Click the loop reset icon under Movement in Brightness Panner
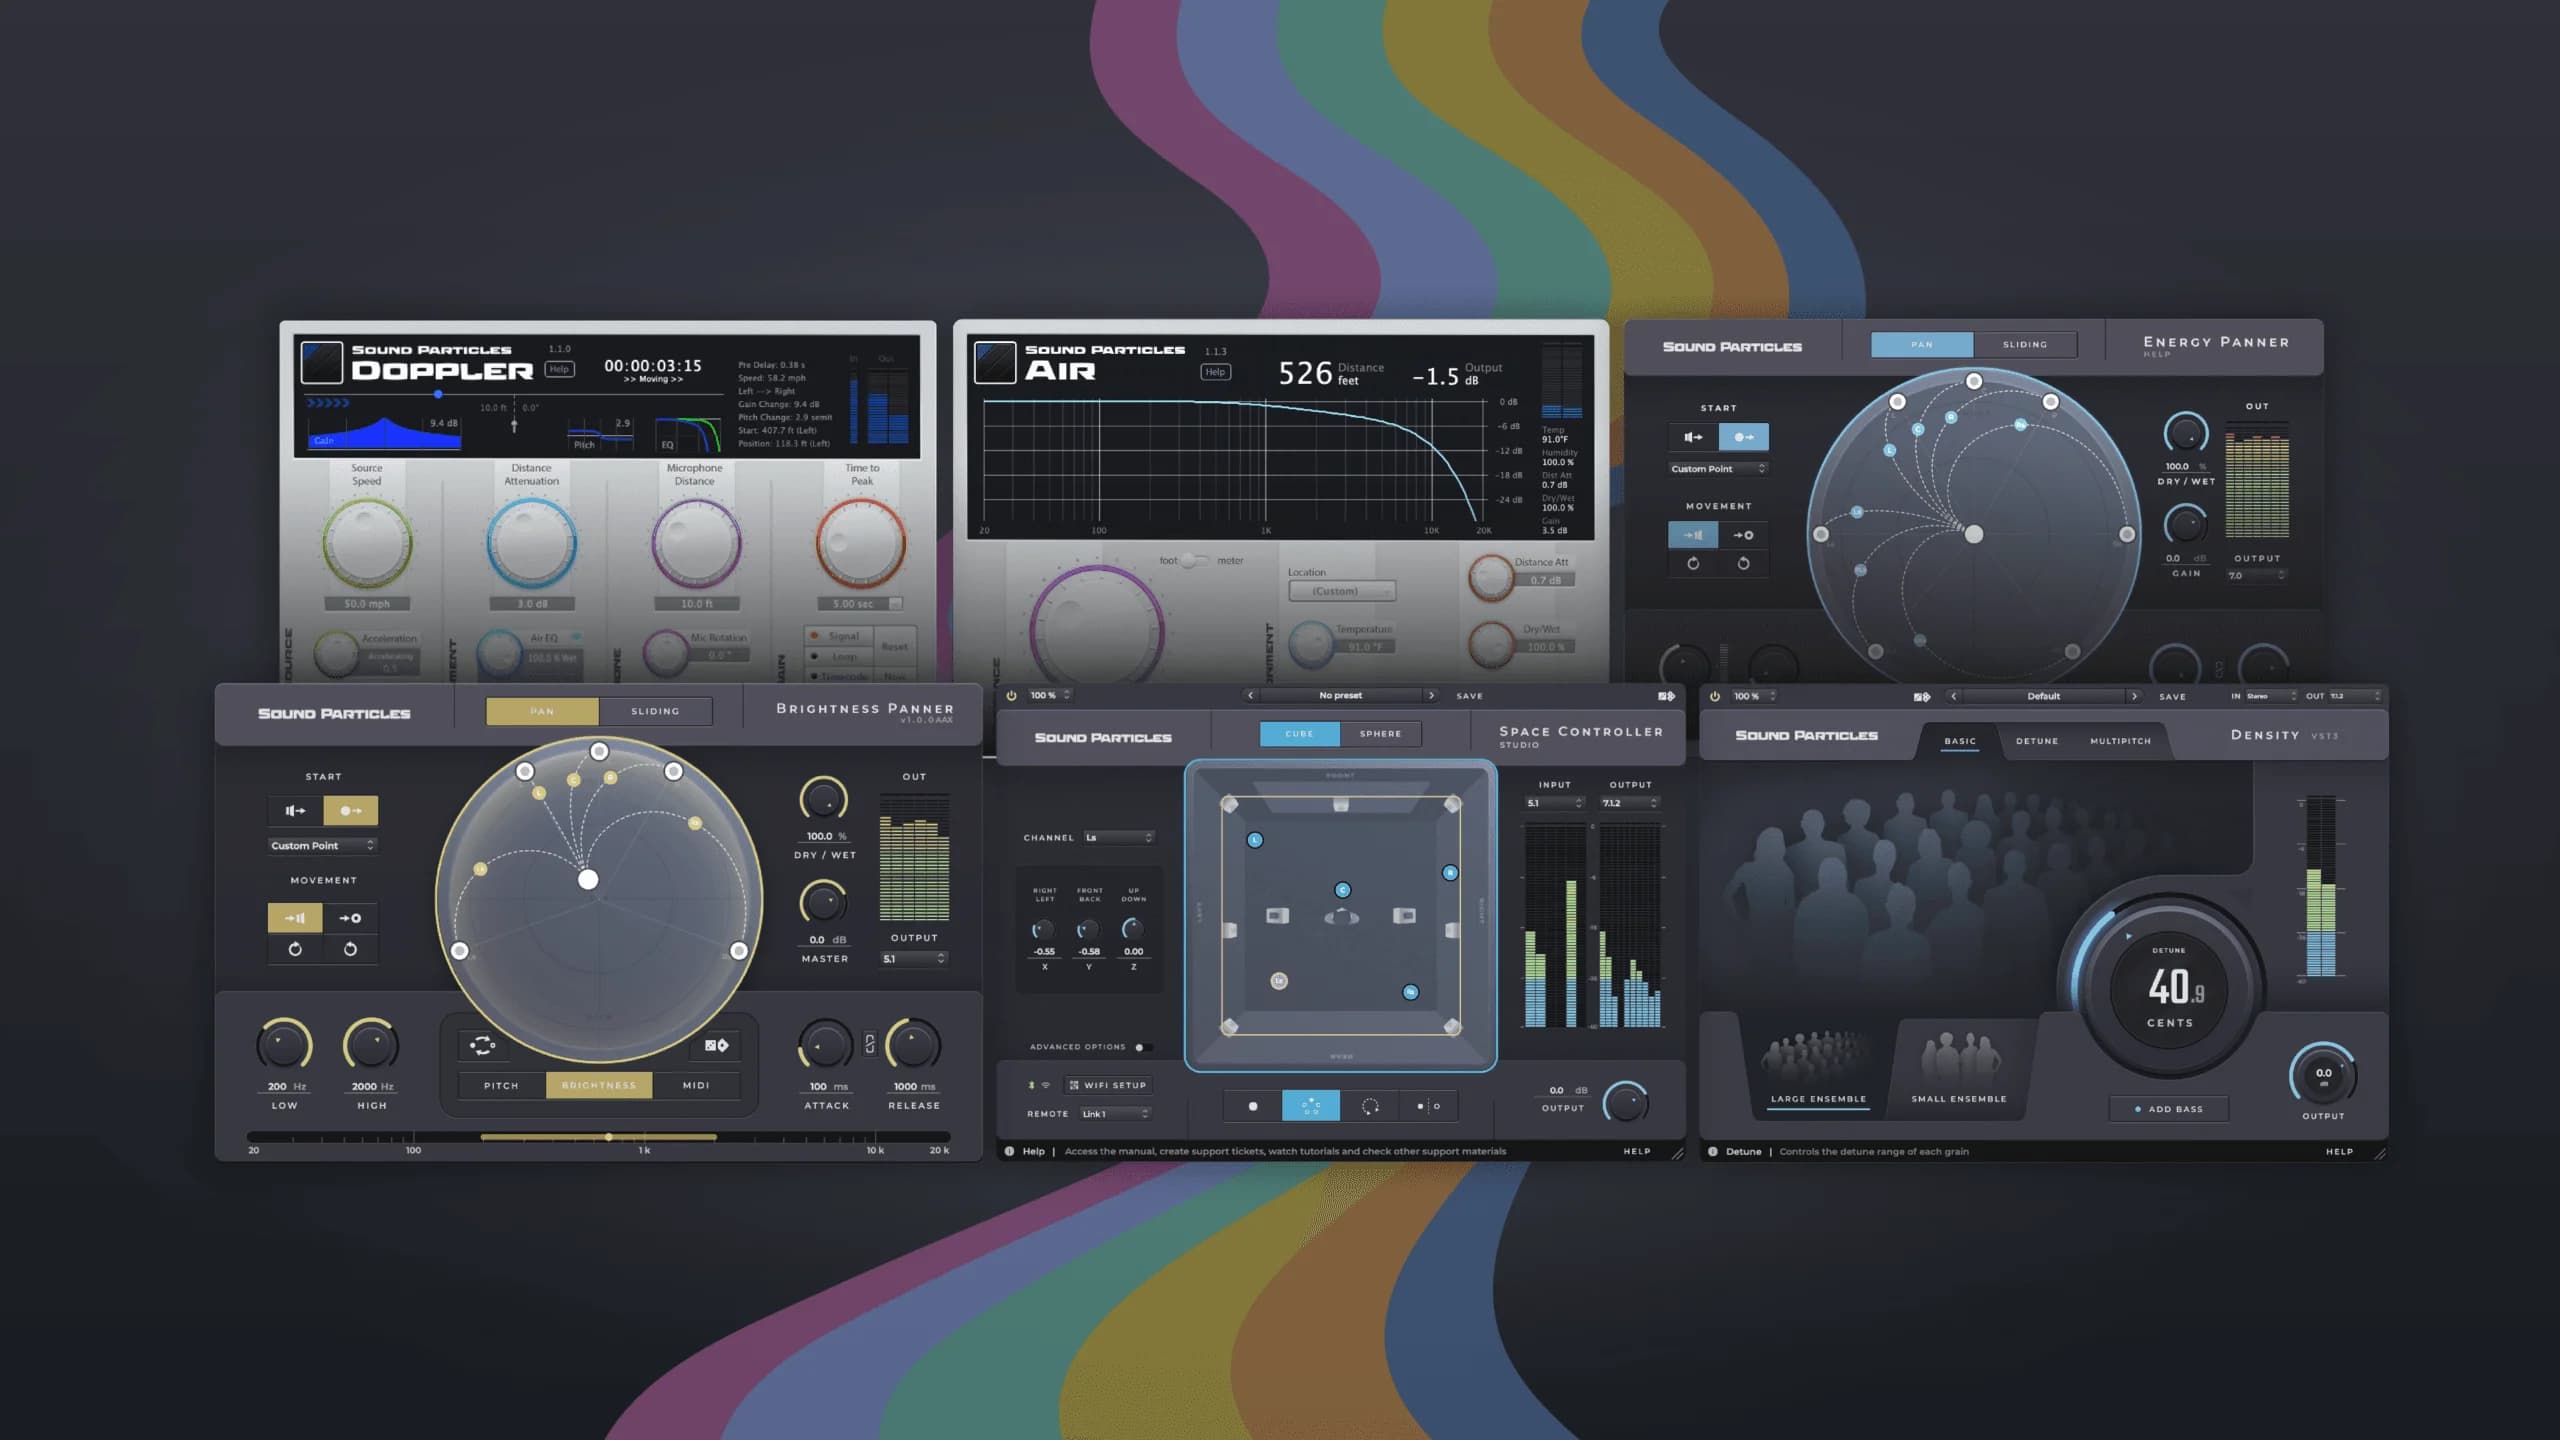This screenshot has height=1440, width=2560. 295,949
